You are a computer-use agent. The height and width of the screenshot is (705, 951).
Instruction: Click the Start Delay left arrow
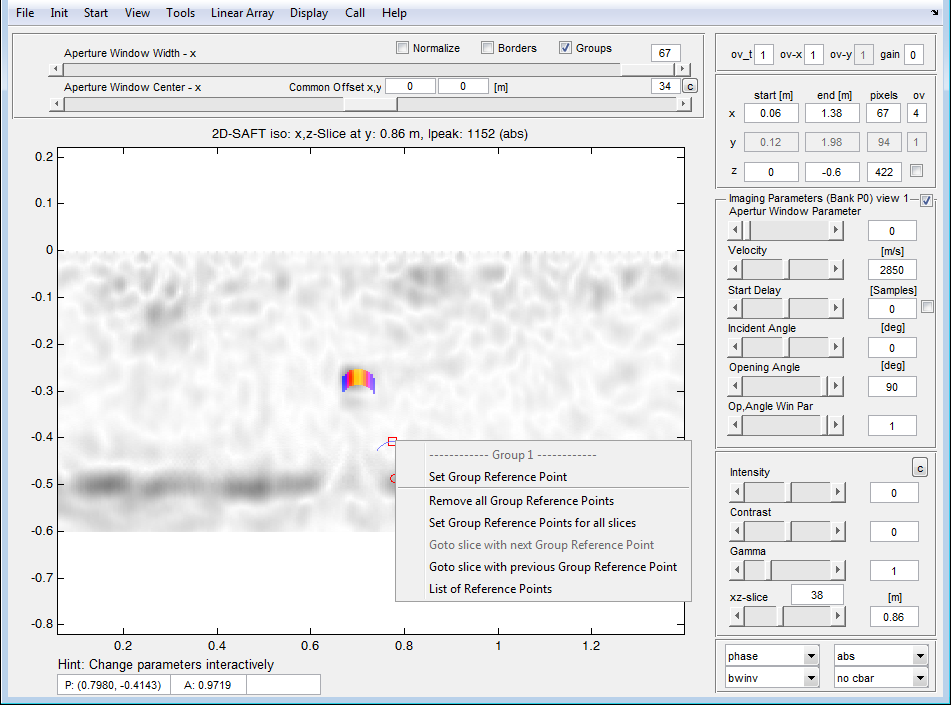(x=735, y=308)
